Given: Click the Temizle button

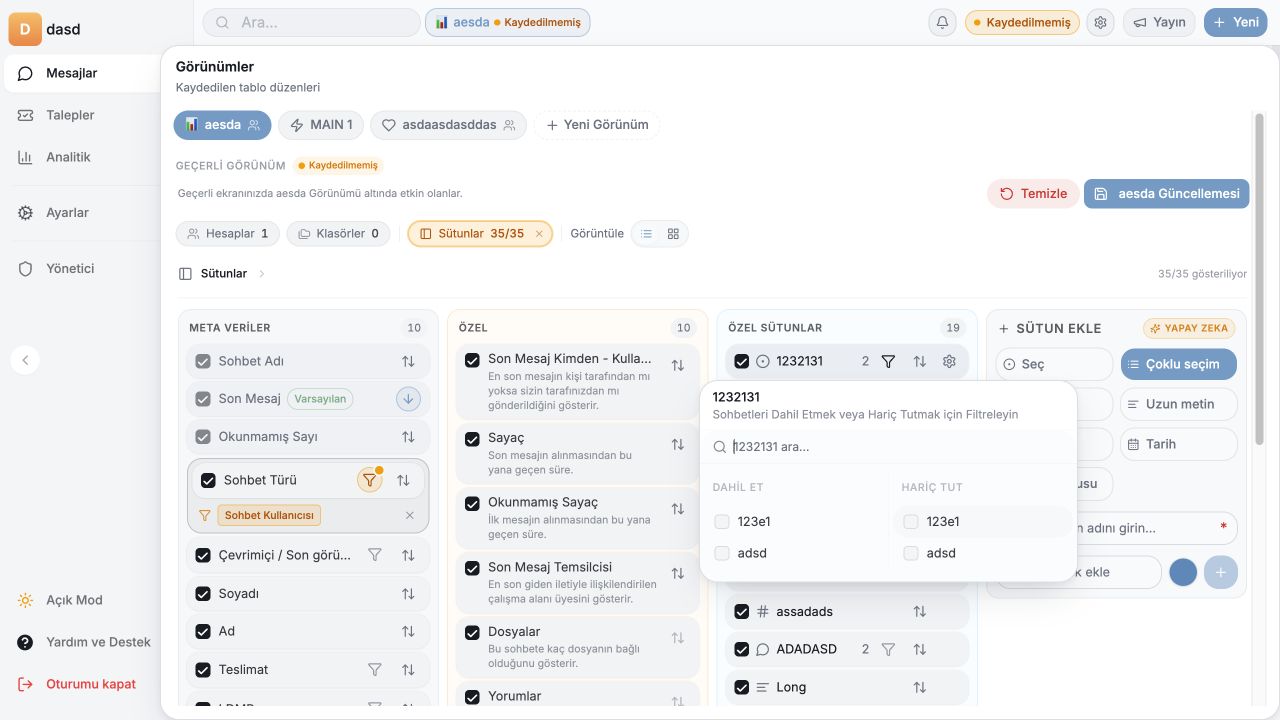Looking at the screenshot, I should (1033, 194).
